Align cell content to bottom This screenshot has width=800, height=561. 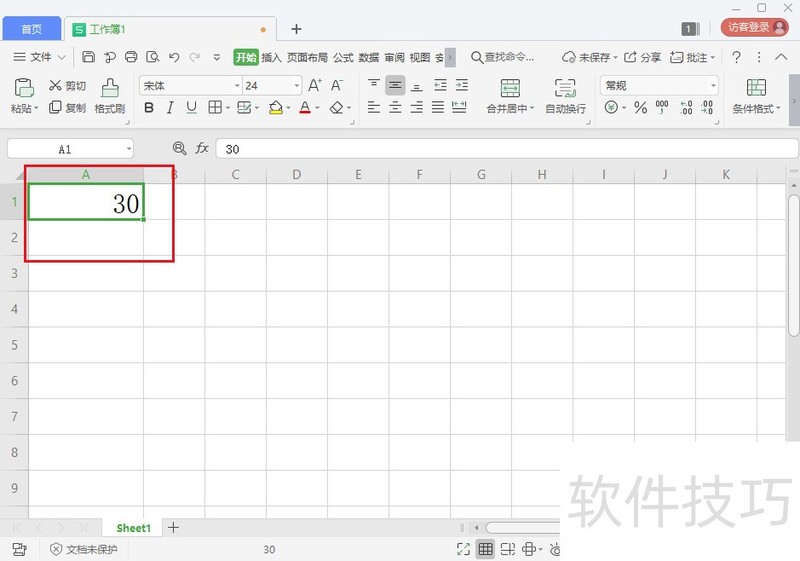point(417,86)
